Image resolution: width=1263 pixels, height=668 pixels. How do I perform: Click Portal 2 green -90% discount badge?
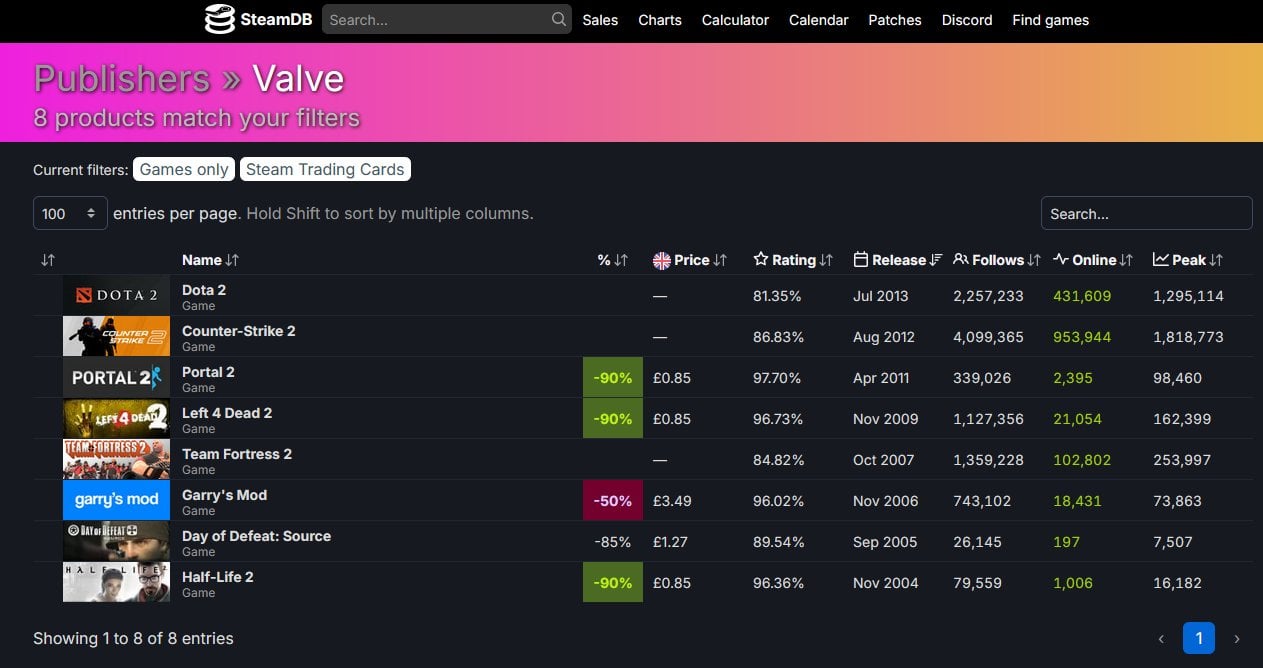[x=612, y=378]
